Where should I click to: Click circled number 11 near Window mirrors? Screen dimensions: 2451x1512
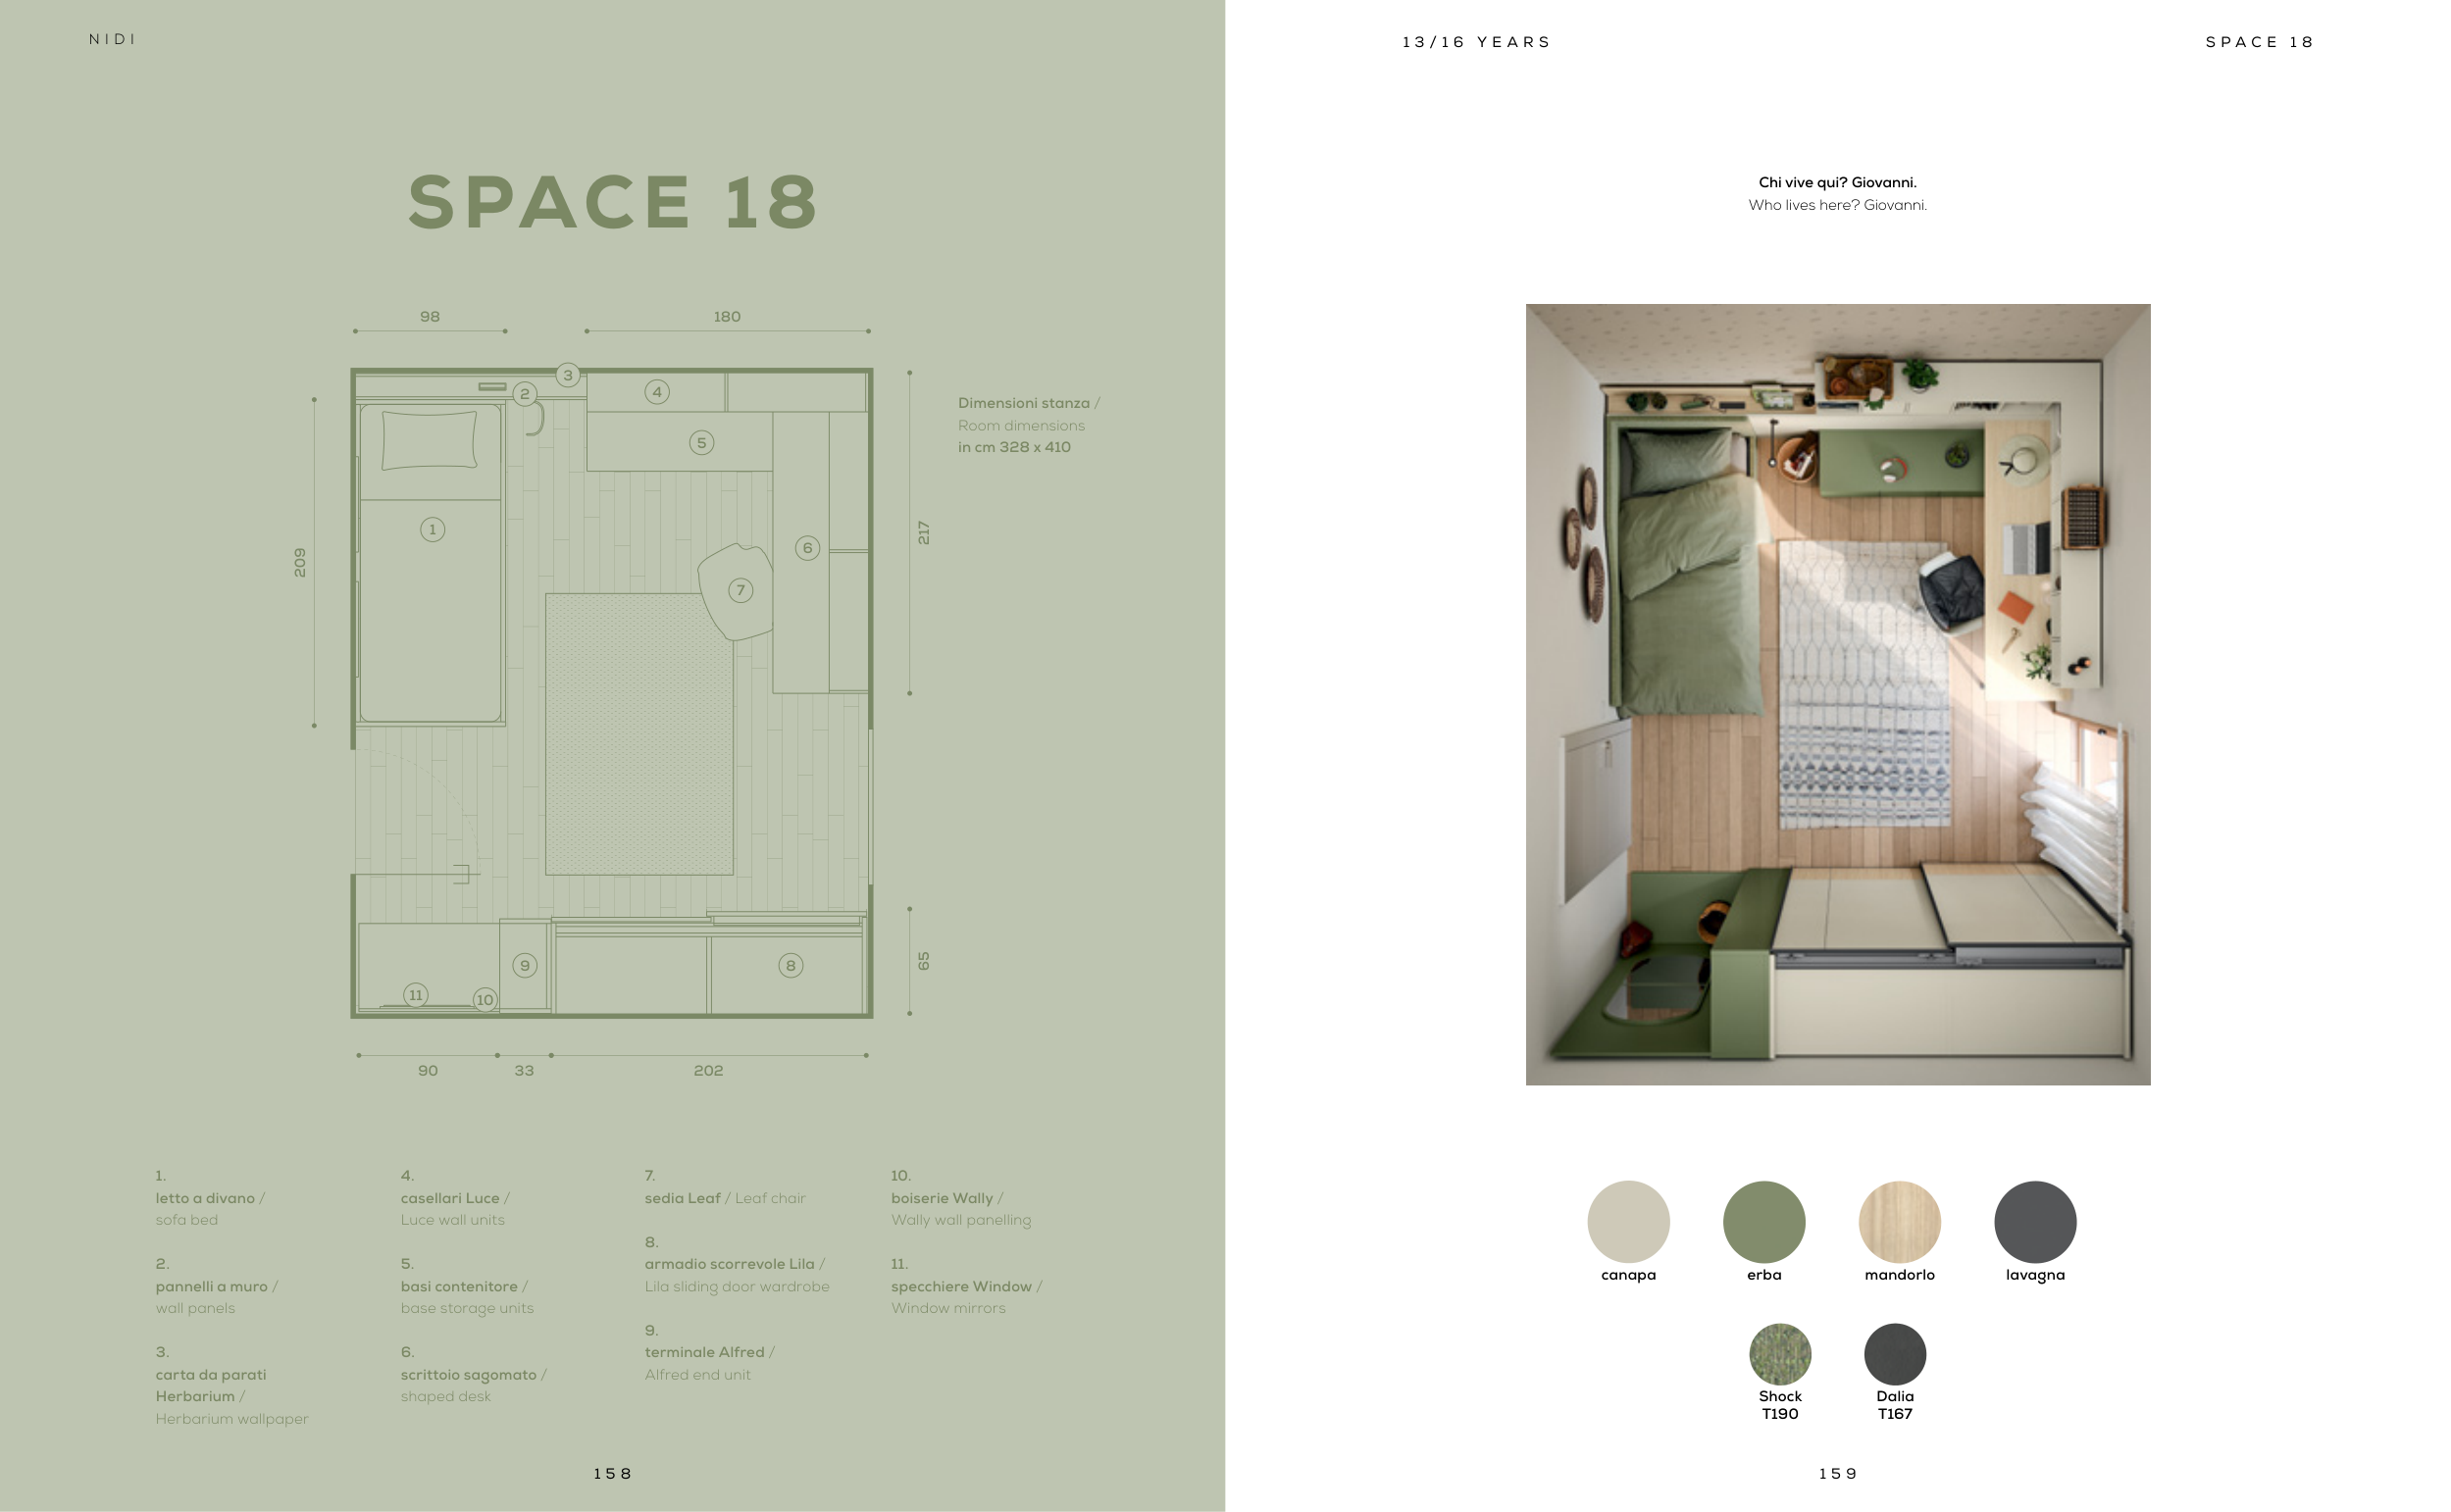[415, 994]
